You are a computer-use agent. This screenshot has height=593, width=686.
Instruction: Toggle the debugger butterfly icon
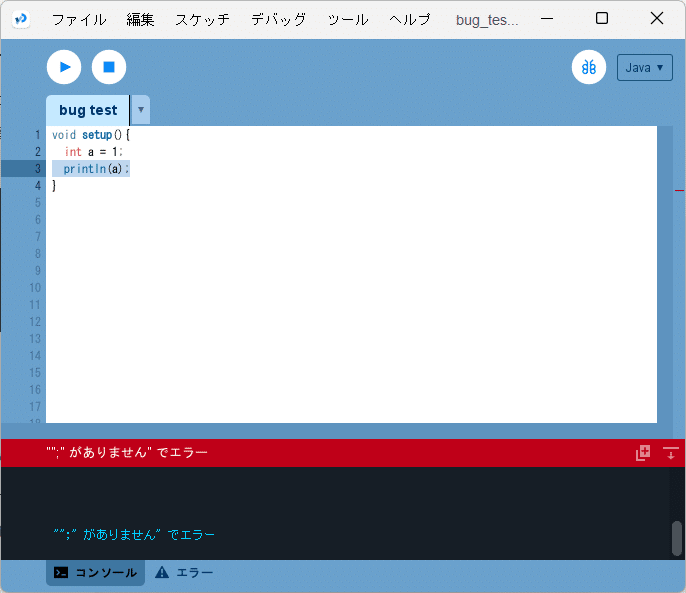[x=589, y=67]
